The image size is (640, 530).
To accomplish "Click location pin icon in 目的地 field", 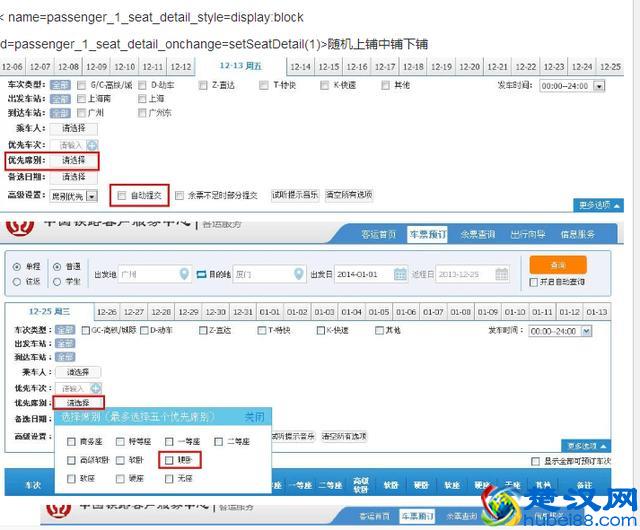I will click(x=299, y=274).
